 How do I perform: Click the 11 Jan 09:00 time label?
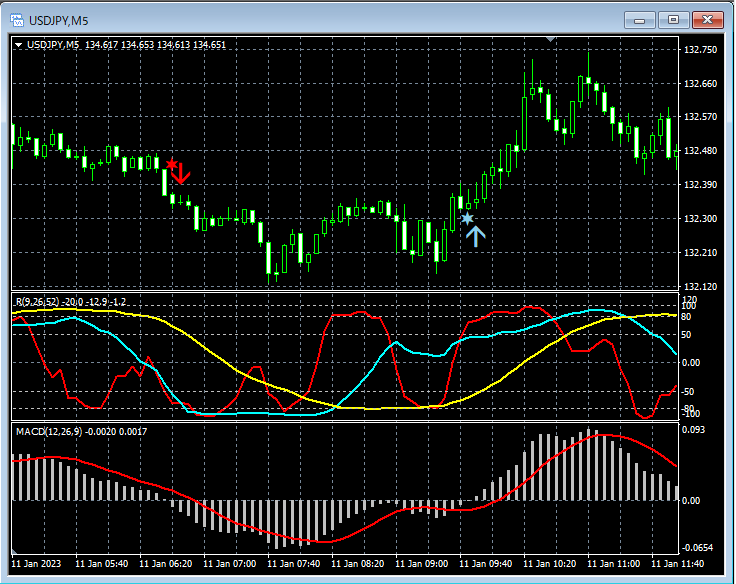pyautogui.click(x=422, y=563)
